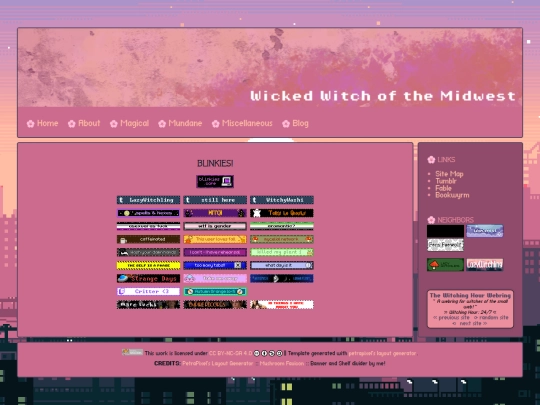
Task: Click the dark blue moon blinkie
Action: [x=282, y=278]
